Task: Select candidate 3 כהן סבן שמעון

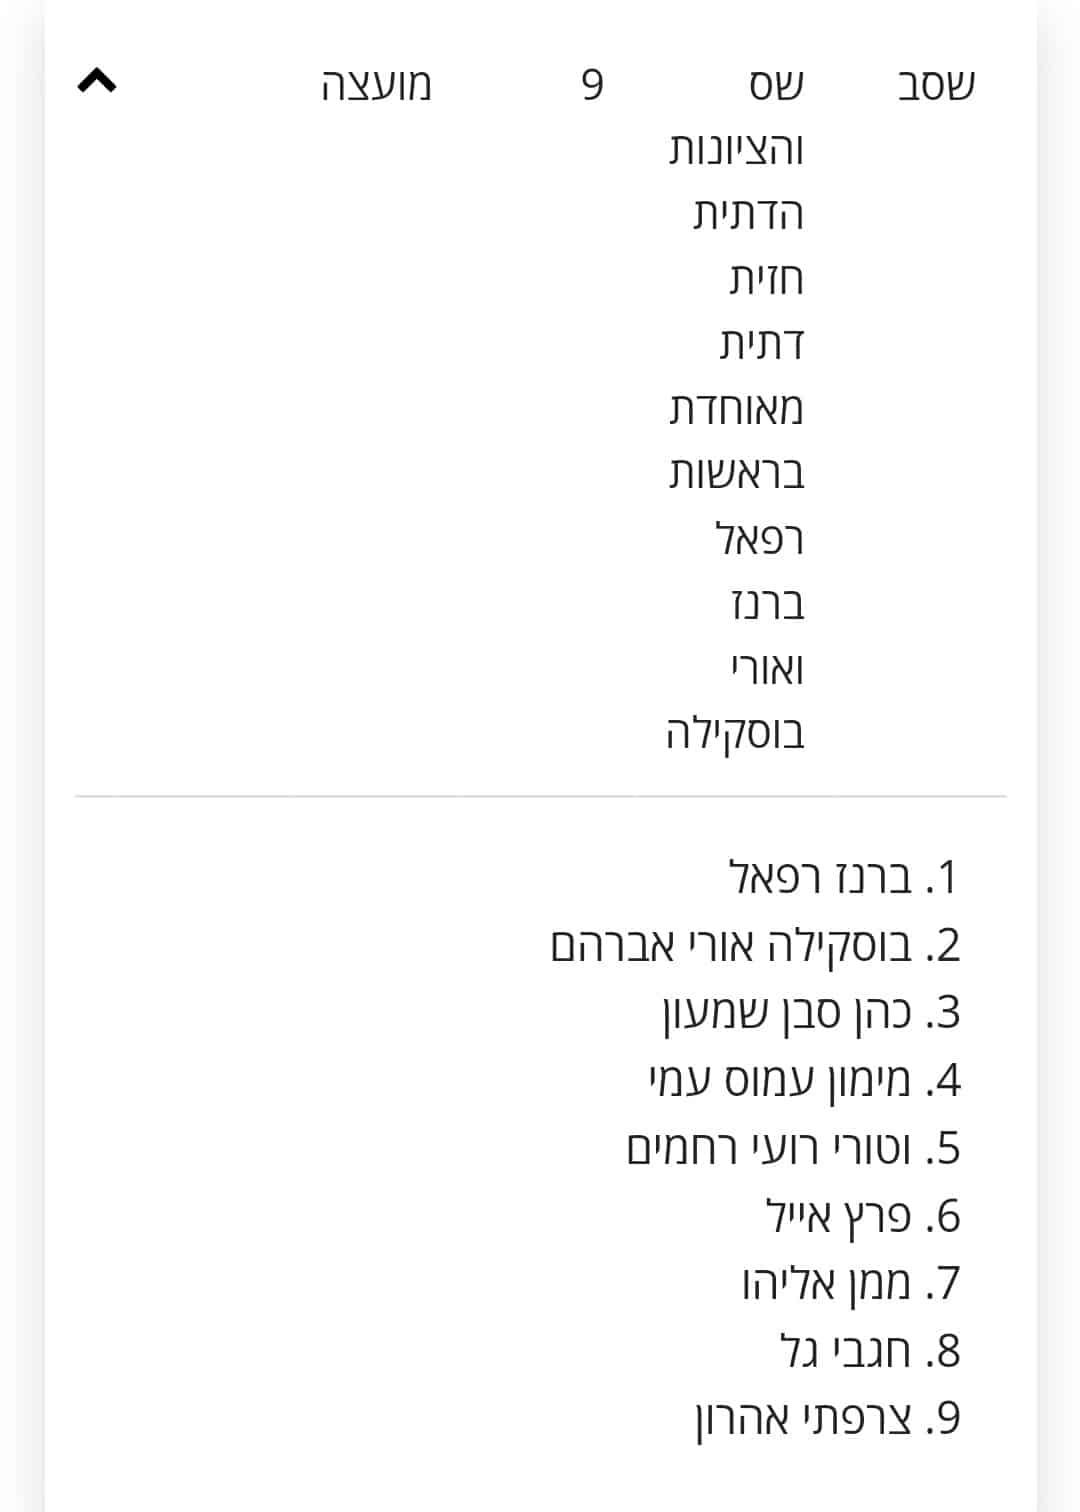Action: click(811, 1013)
